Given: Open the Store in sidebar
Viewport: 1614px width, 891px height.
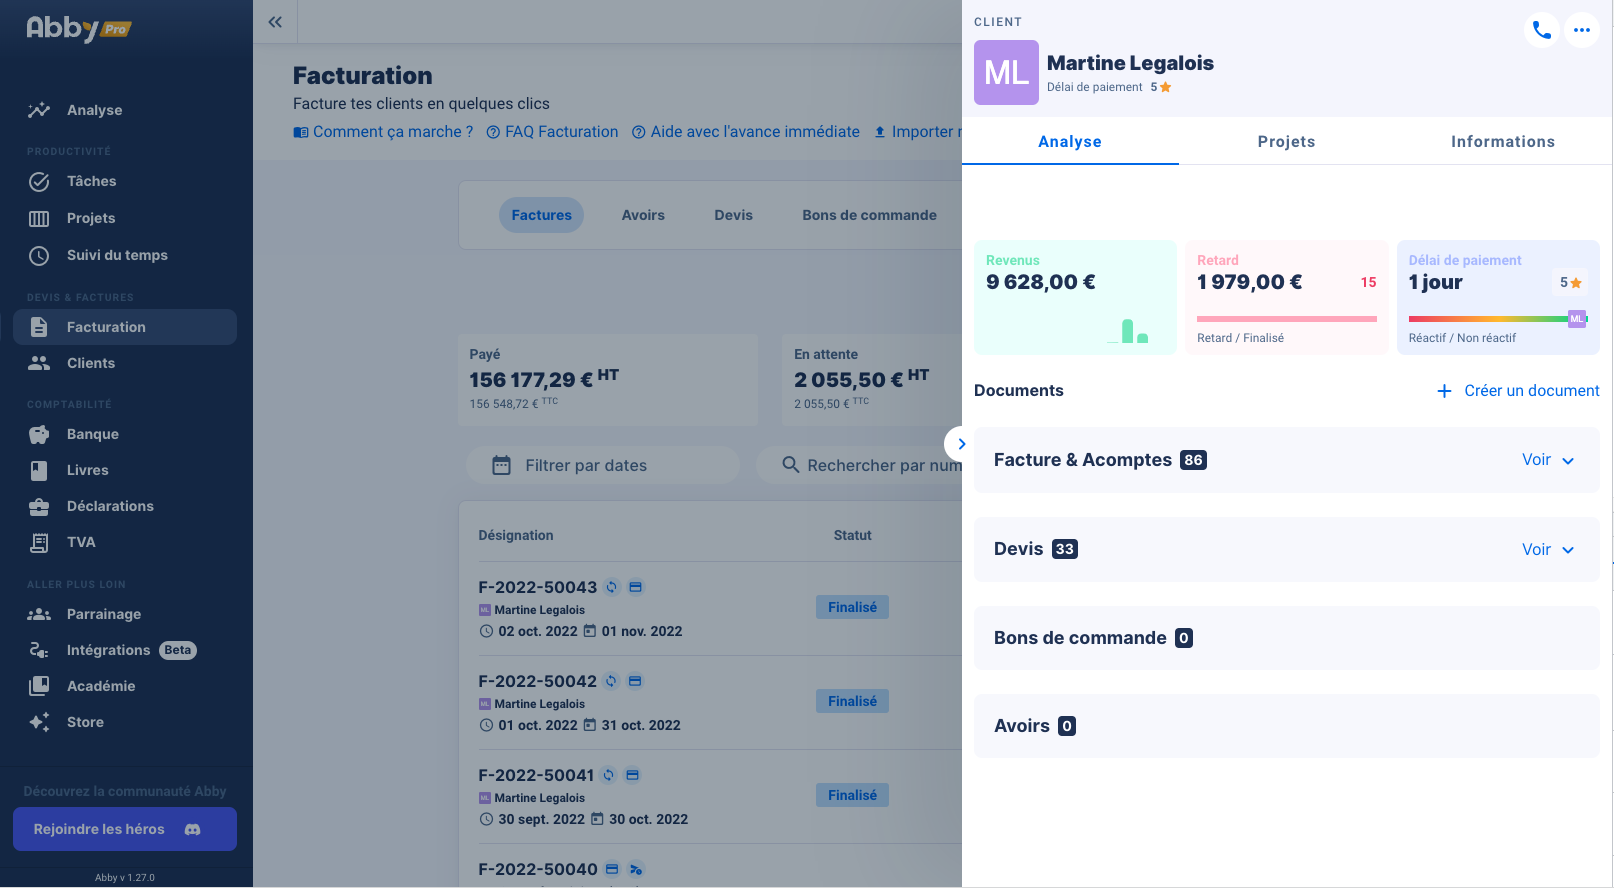Looking at the screenshot, I should click(x=85, y=722).
